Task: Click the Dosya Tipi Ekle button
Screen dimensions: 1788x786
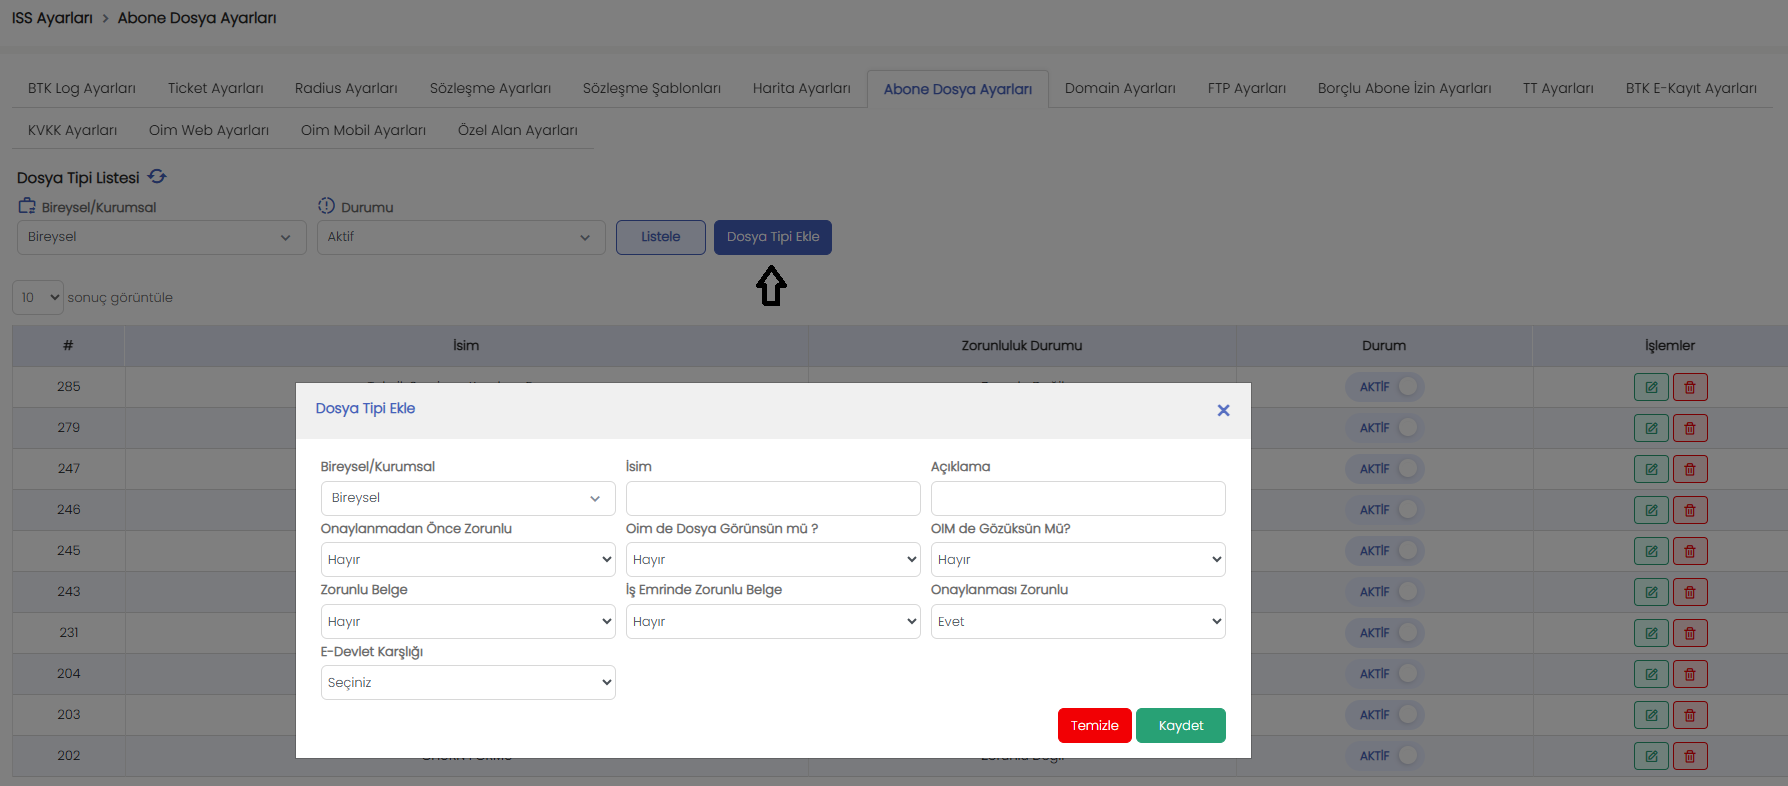Action: click(773, 237)
